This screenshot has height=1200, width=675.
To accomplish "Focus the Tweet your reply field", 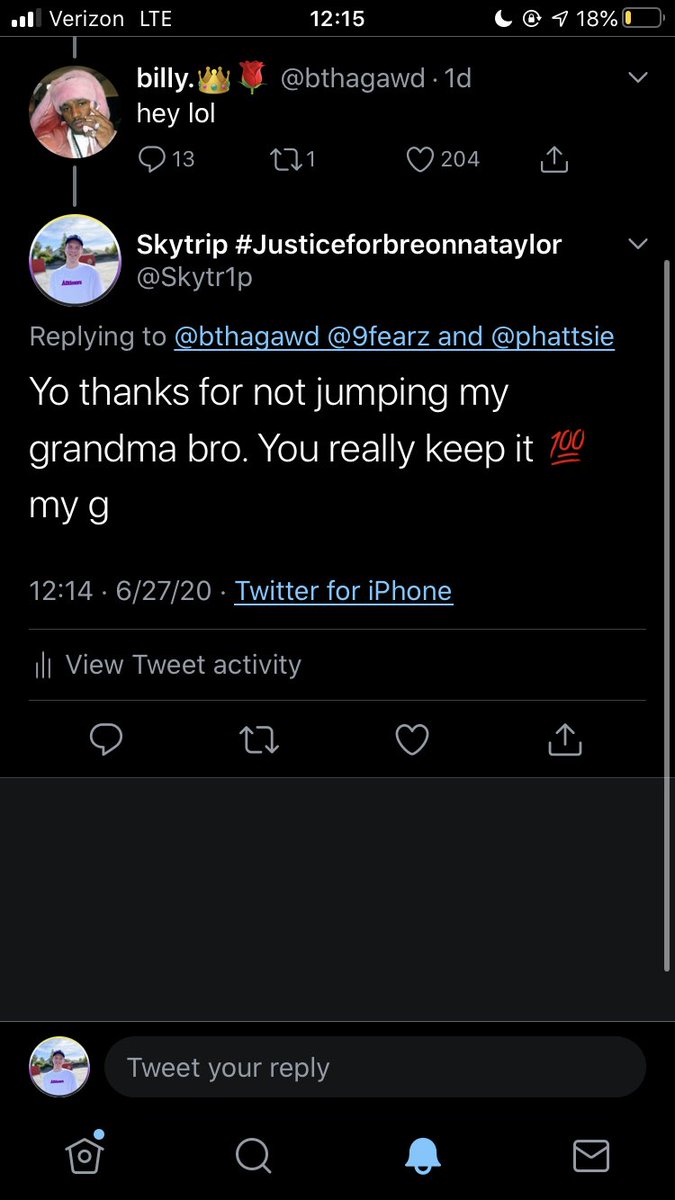I will (x=375, y=1068).
